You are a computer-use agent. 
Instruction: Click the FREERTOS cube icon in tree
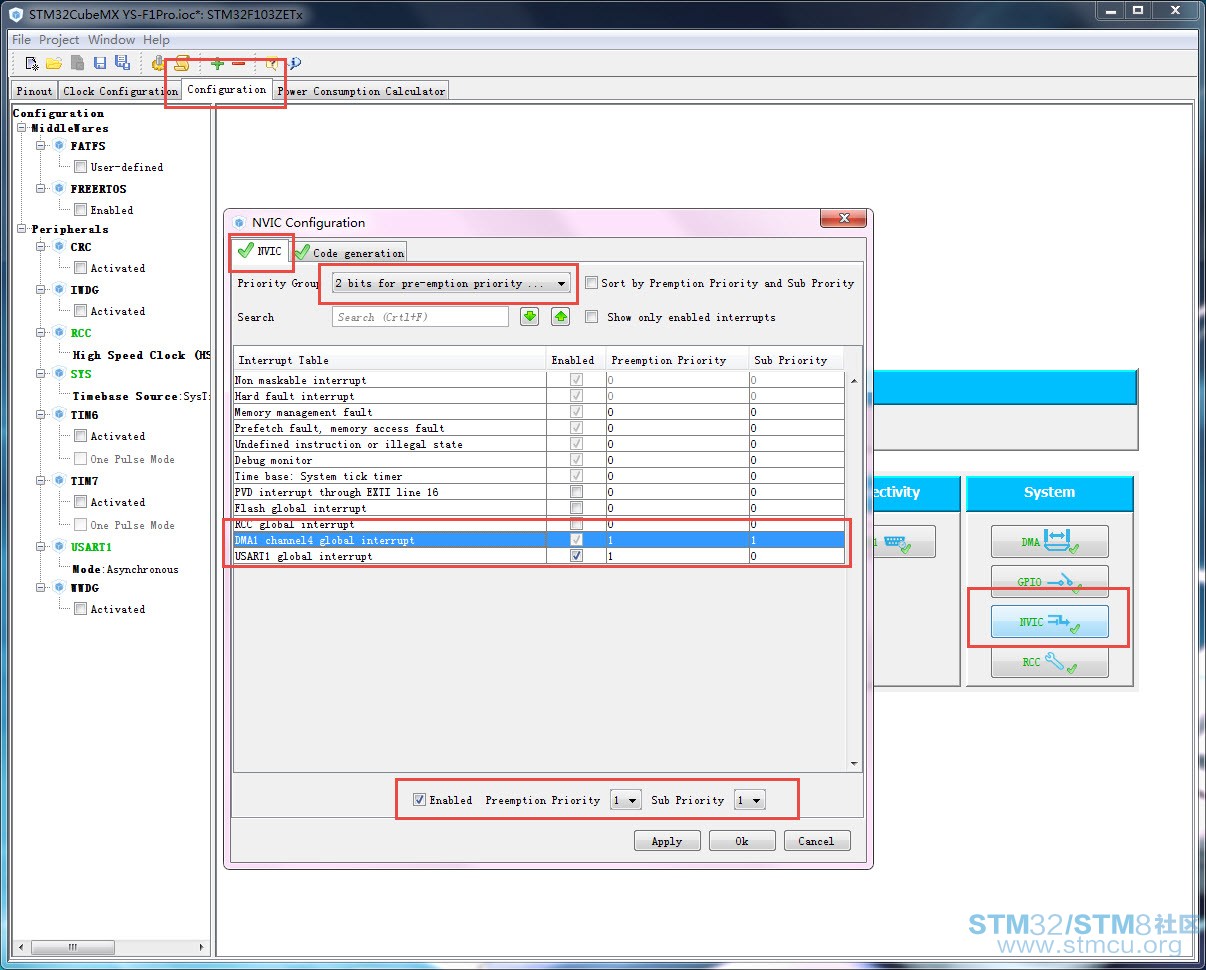click(x=59, y=188)
